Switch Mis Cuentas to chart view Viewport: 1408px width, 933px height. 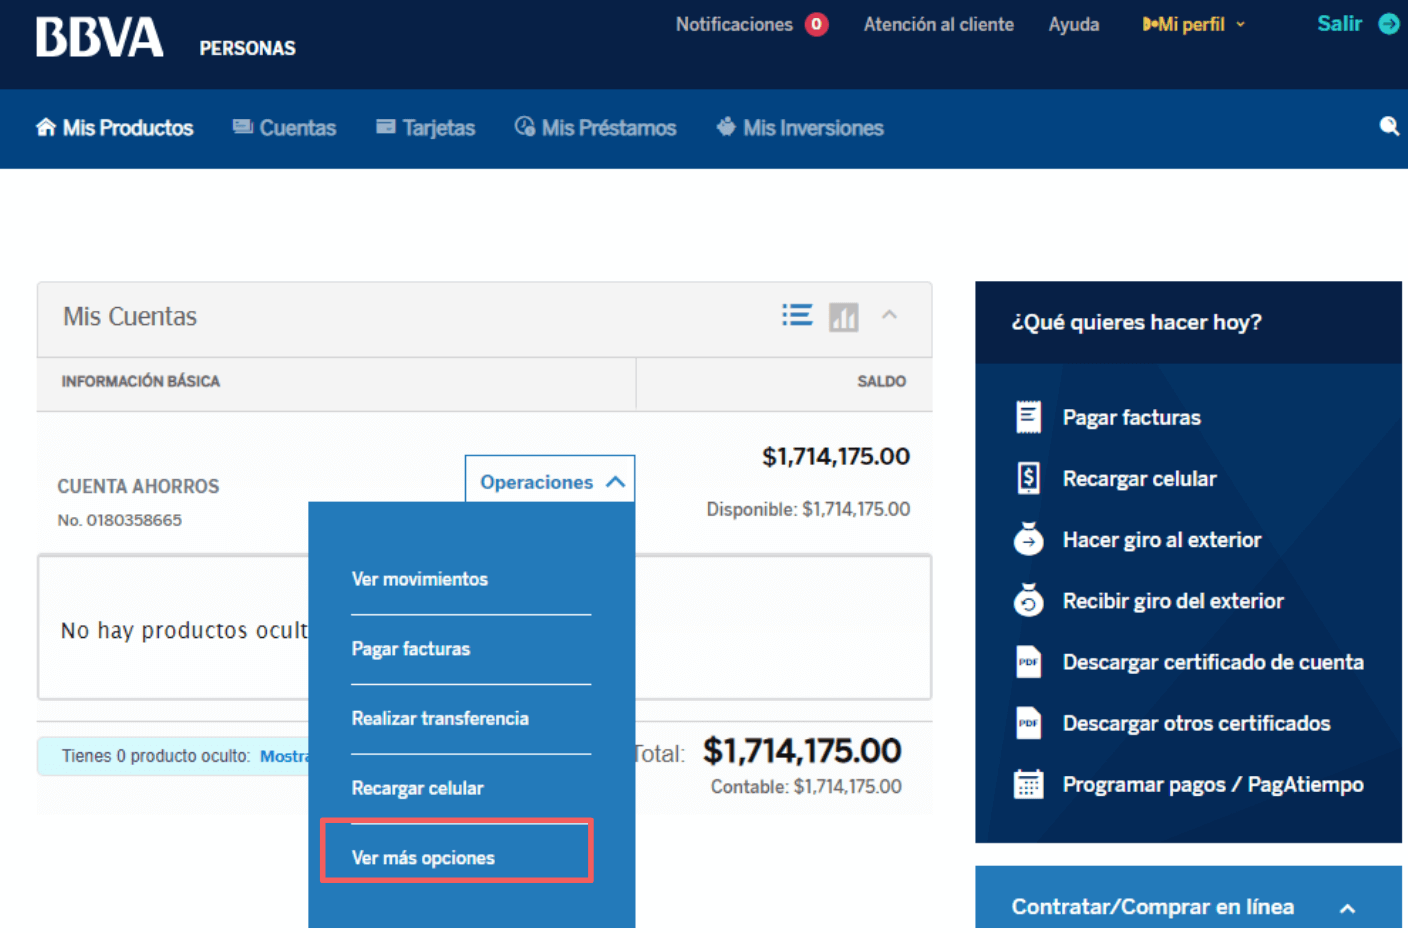pos(844,317)
